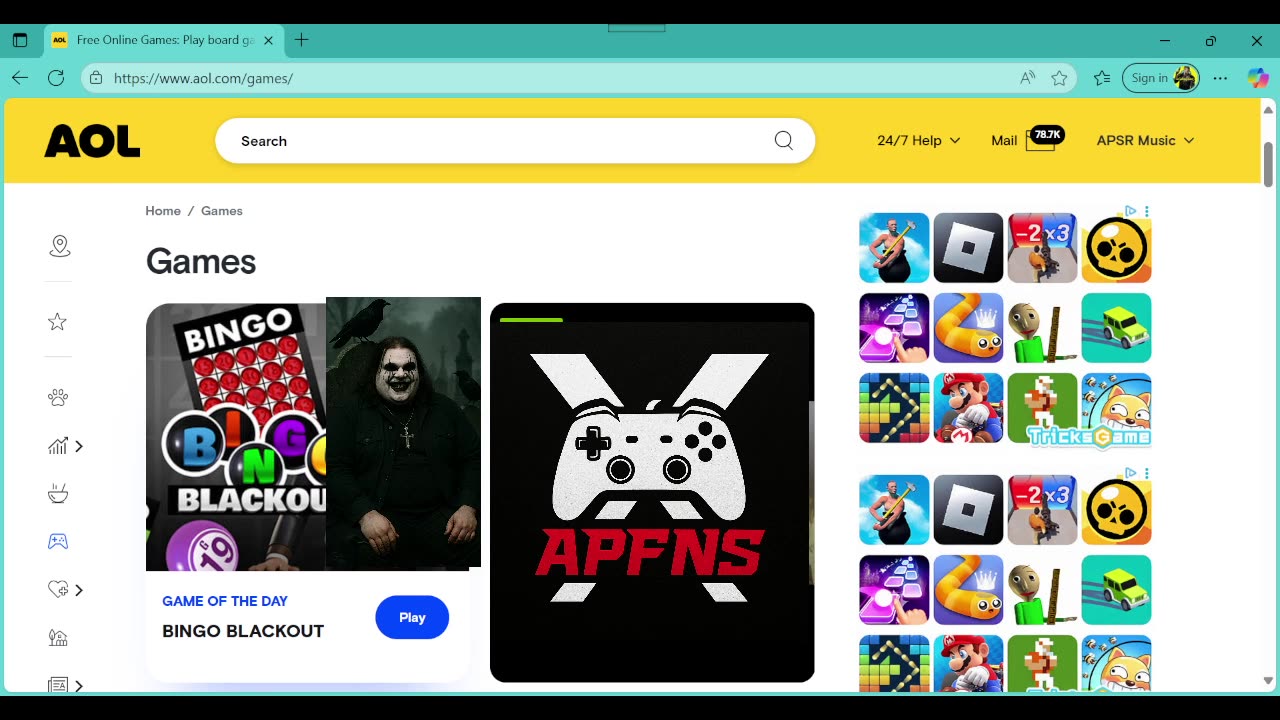Screen dimensions: 1280x720
Task: Close the Free Online Games tab
Action: (268, 40)
